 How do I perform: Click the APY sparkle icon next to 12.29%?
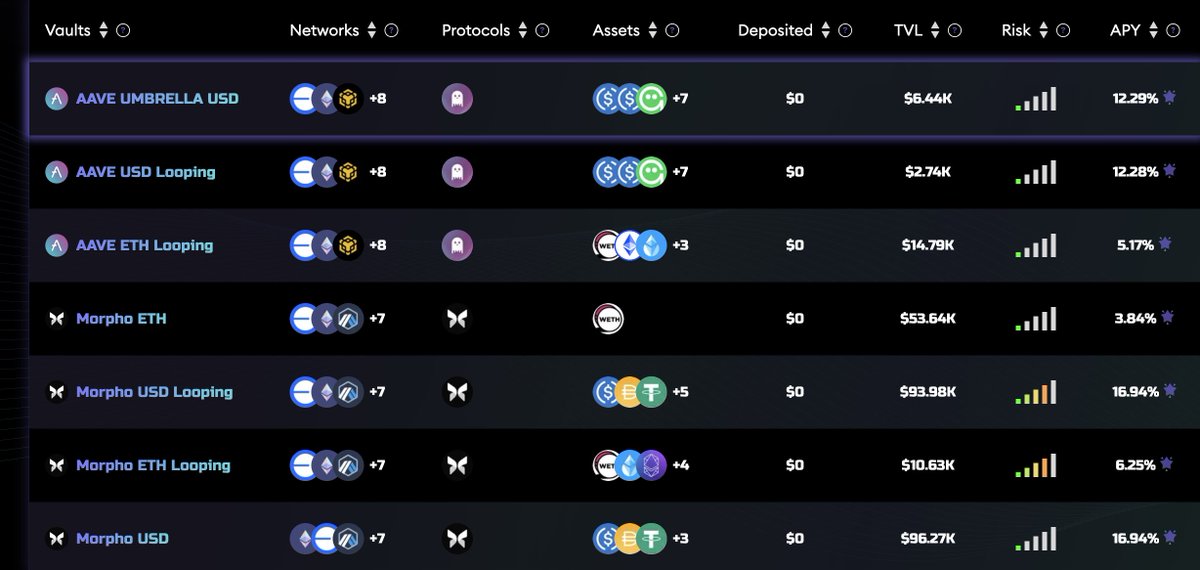coord(1168,98)
